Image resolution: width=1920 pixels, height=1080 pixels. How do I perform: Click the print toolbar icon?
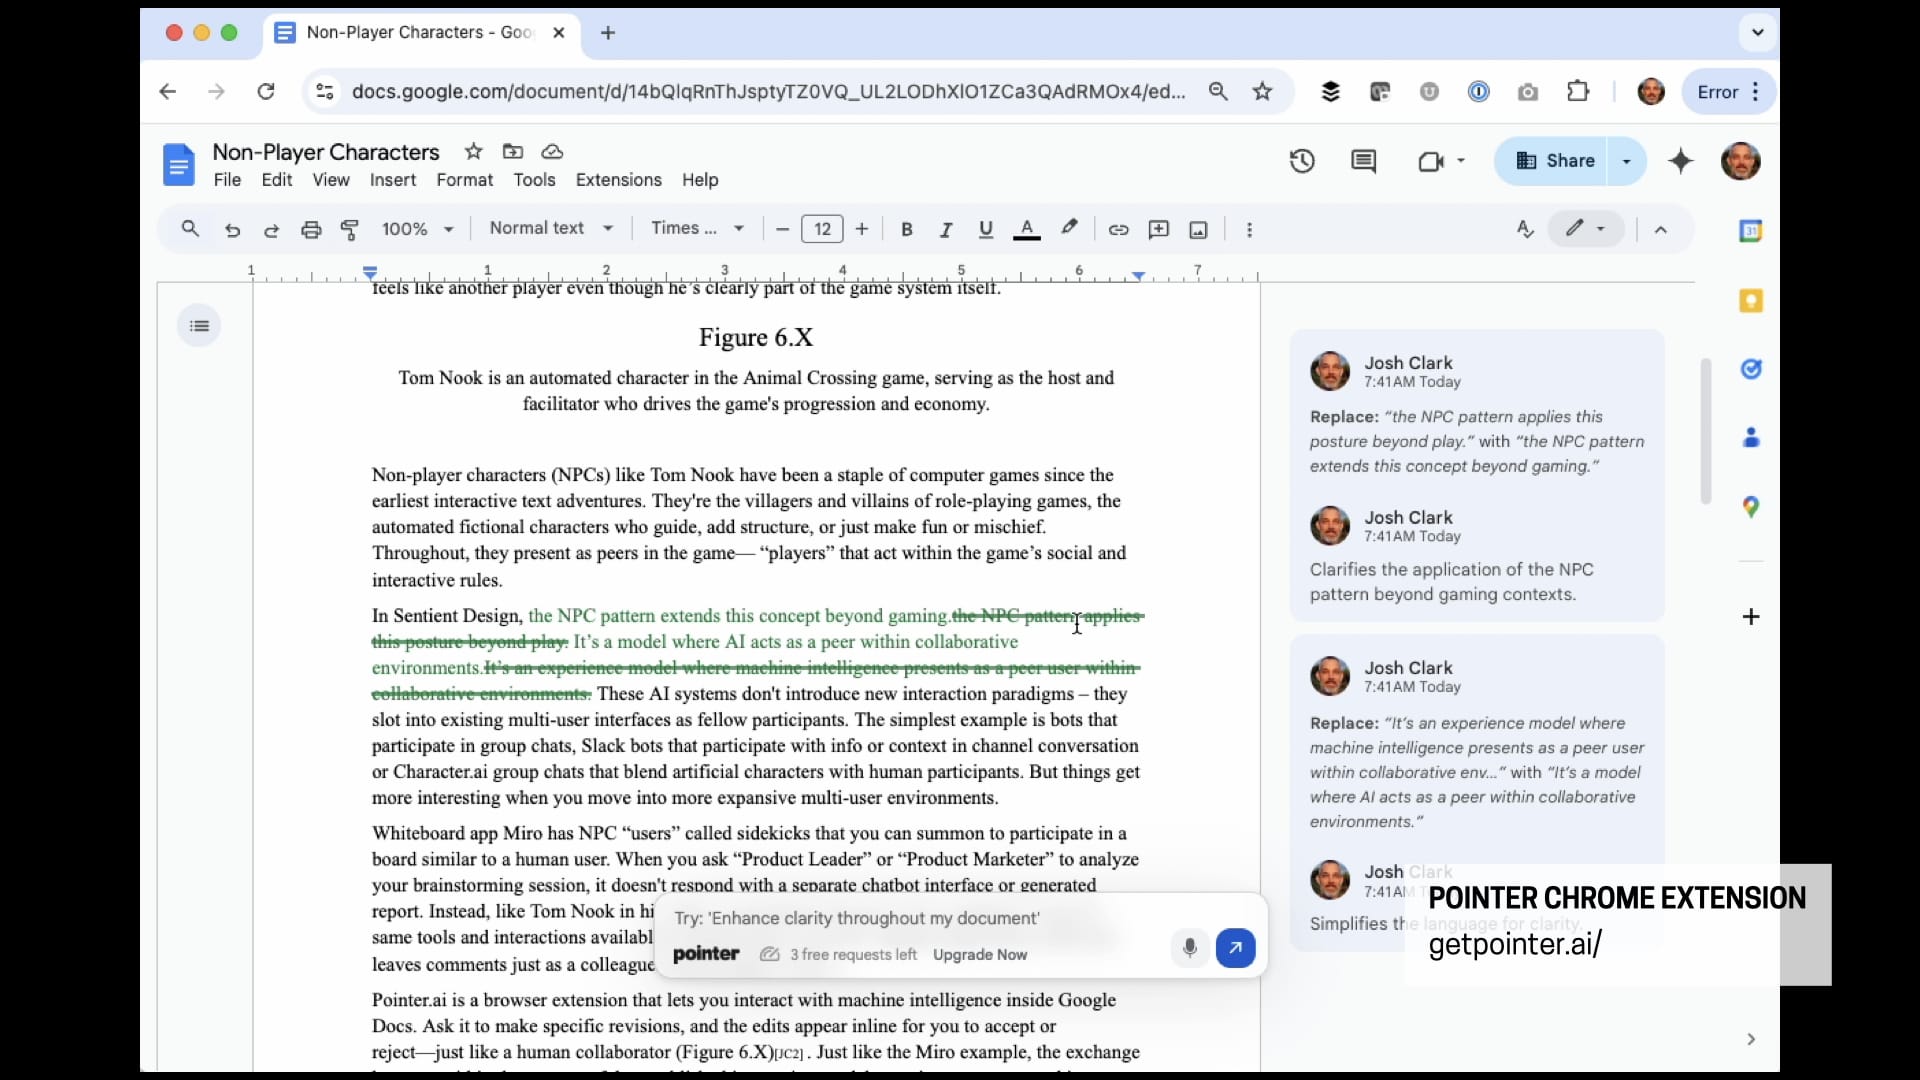click(x=311, y=230)
